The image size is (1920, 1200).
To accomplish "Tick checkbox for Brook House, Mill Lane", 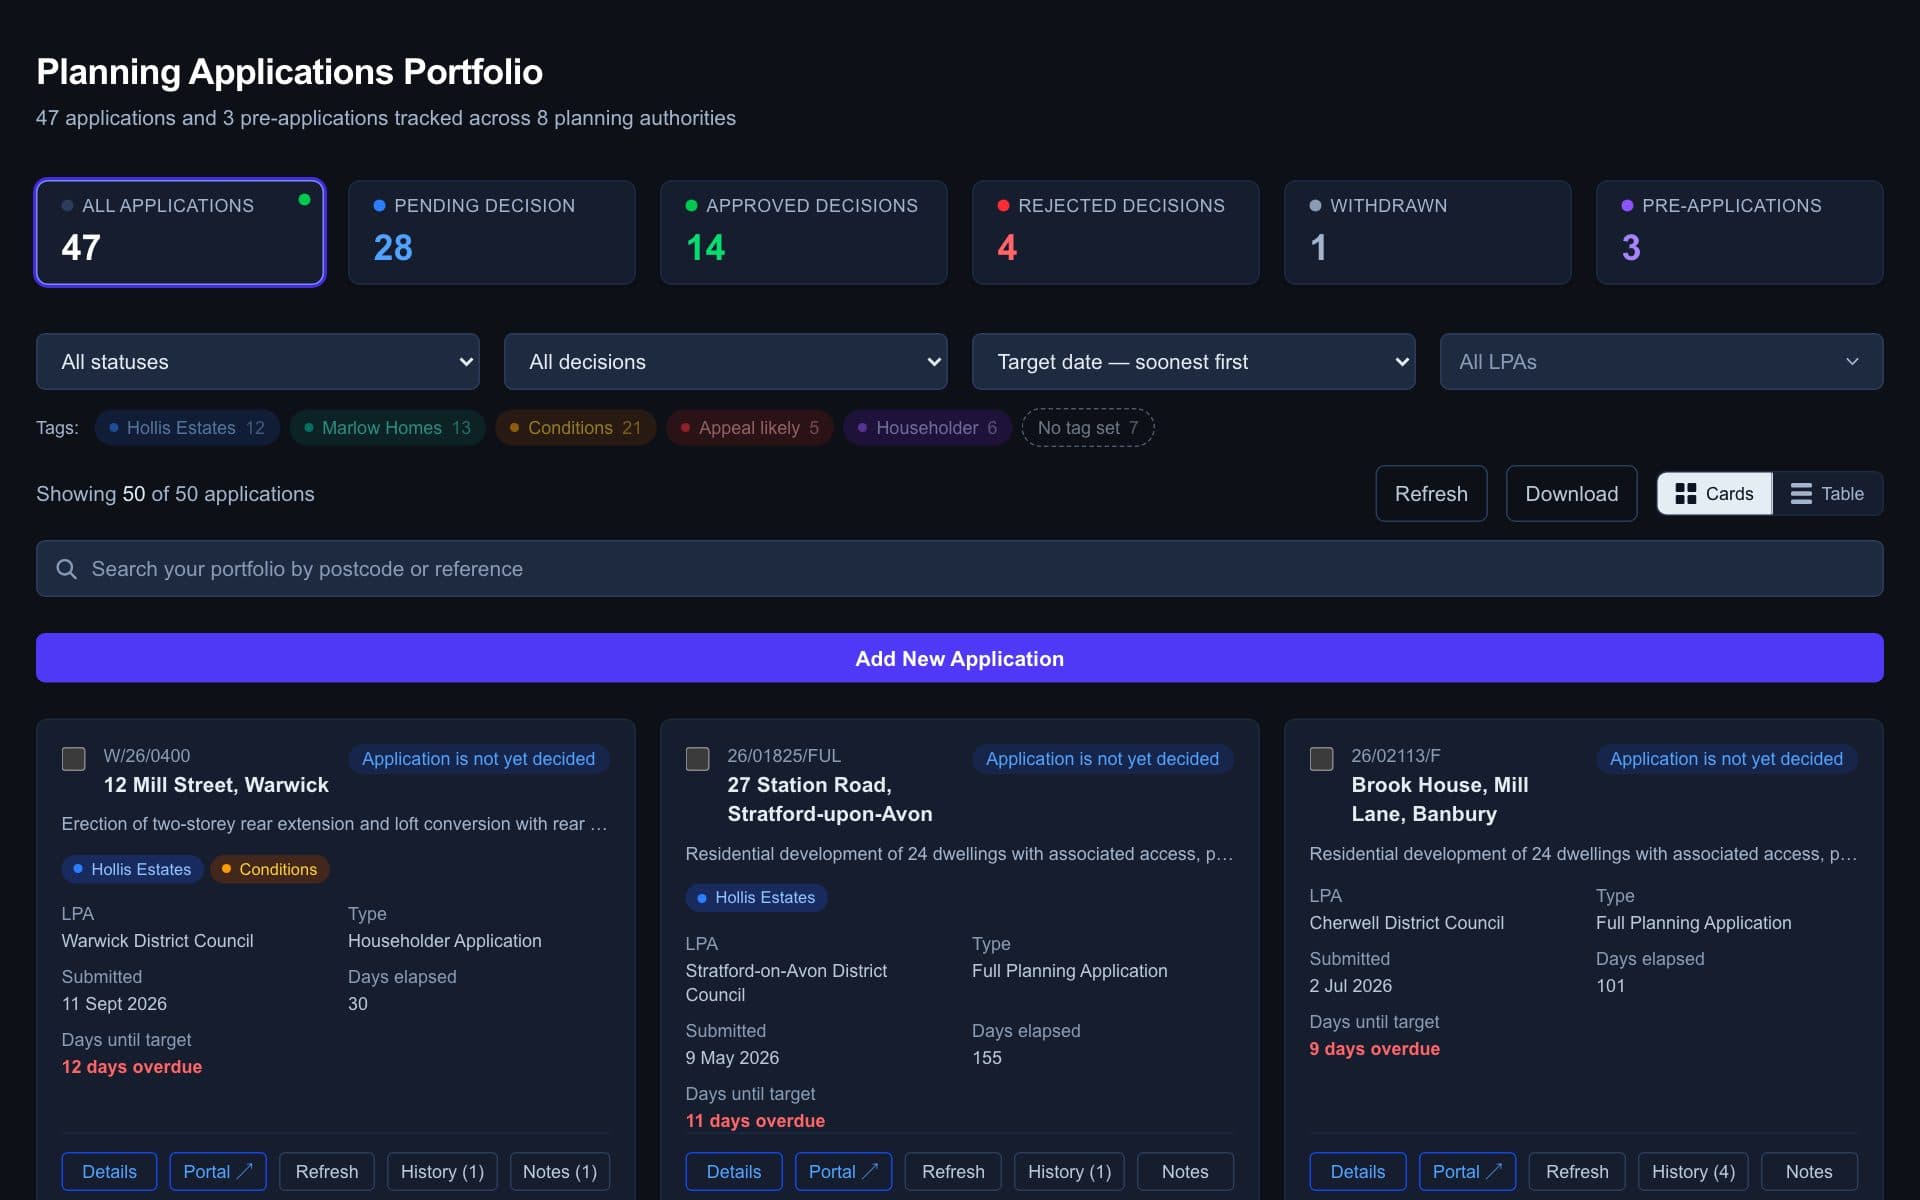I will pyautogui.click(x=1321, y=759).
